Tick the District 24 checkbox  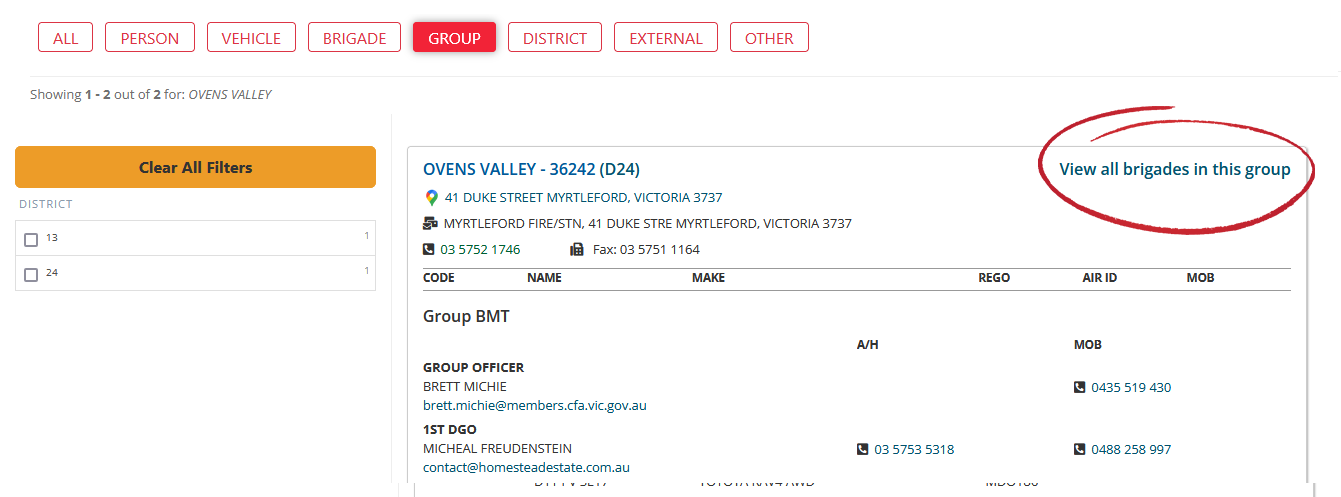[31, 274]
